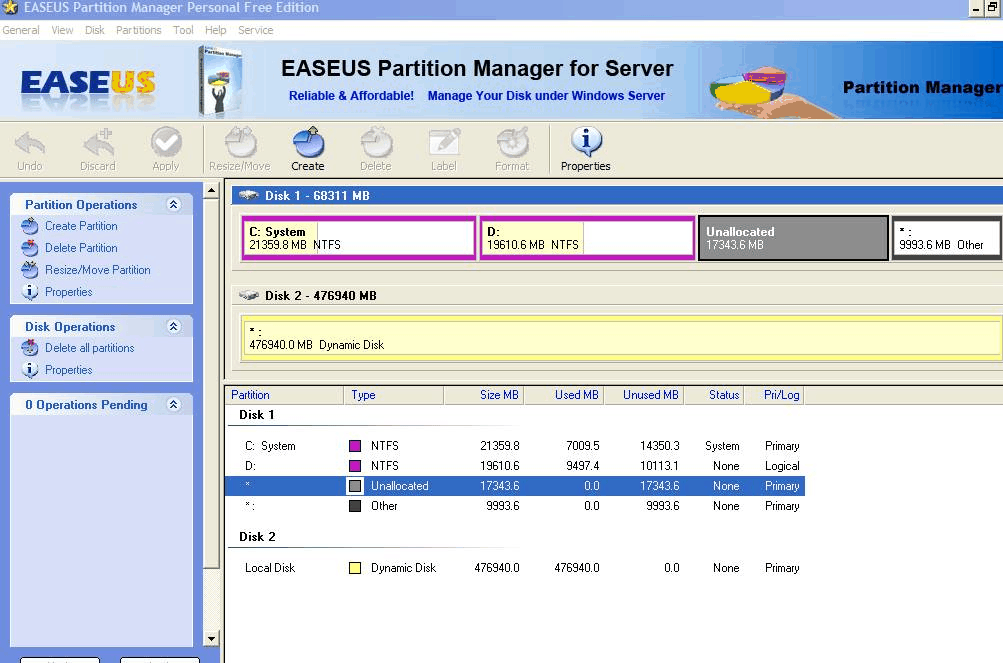The height and width of the screenshot is (663, 1003).
Task: Click the Delete Partition link
Action: point(81,248)
